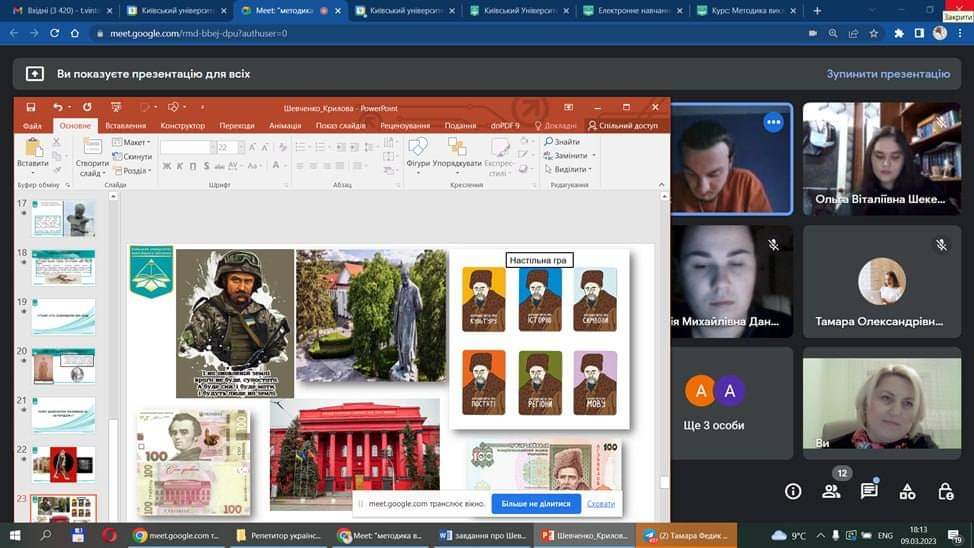Open host controls lock icon
This screenshot has height=548, width=974.
click(x=945, y=491)
